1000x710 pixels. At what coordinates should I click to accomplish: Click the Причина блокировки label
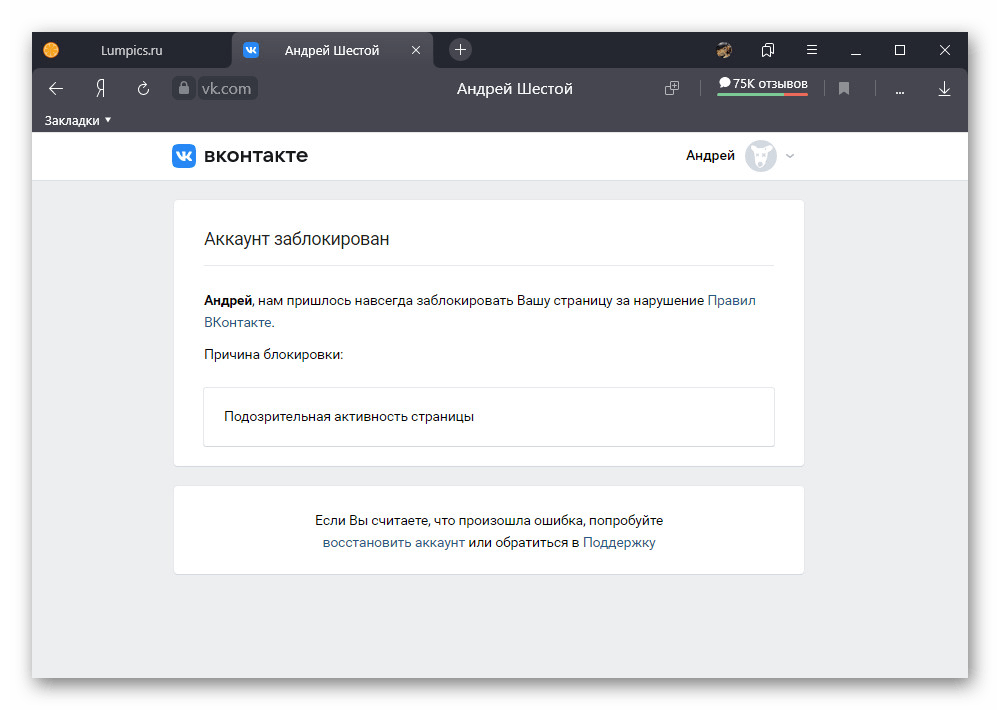coord(274,354)
